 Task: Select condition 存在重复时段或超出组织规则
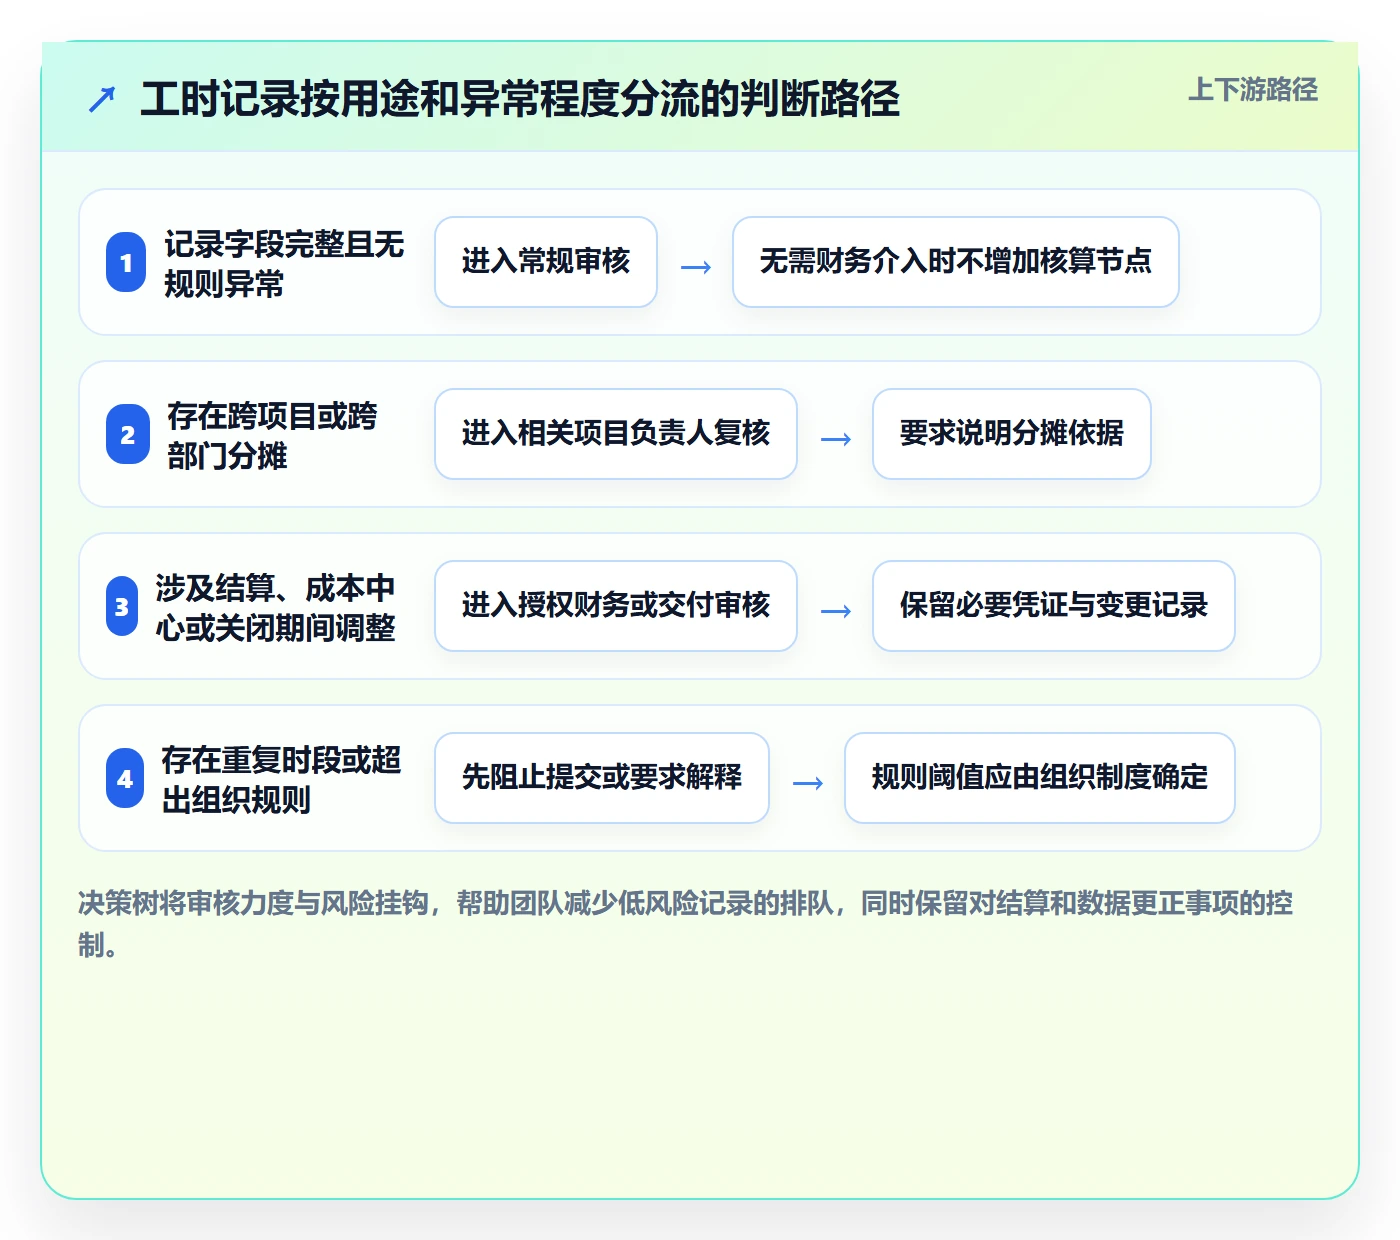pos(281,779)
